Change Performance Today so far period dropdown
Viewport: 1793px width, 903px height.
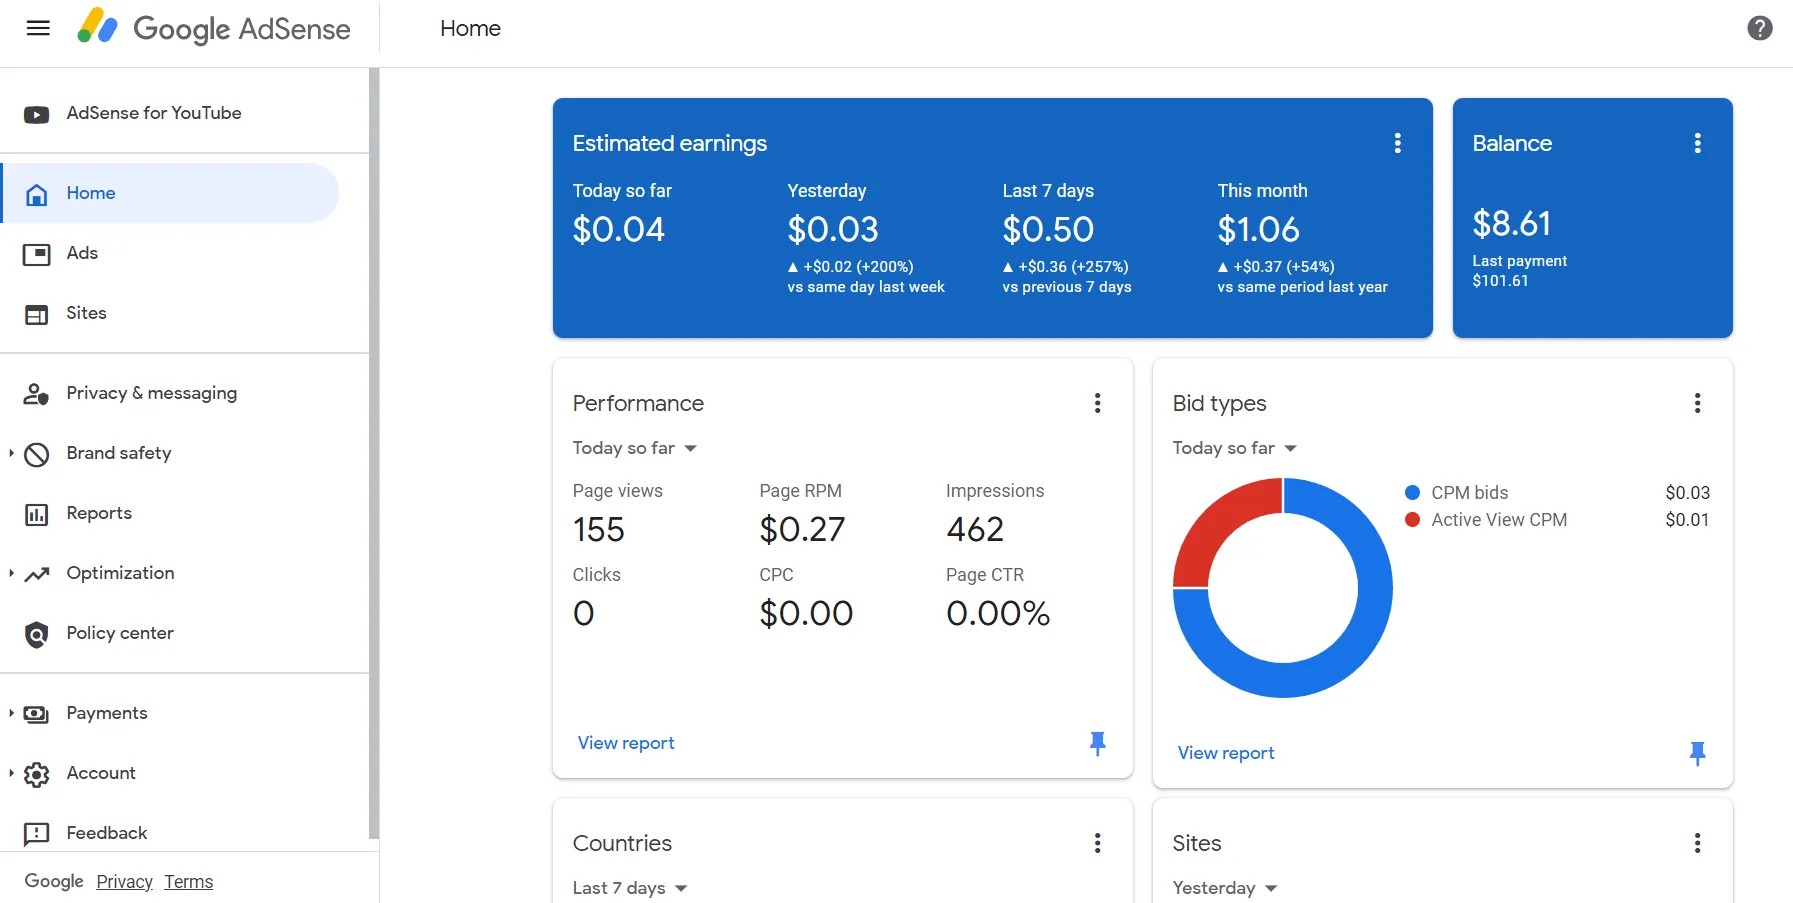(x=634, y=448)
